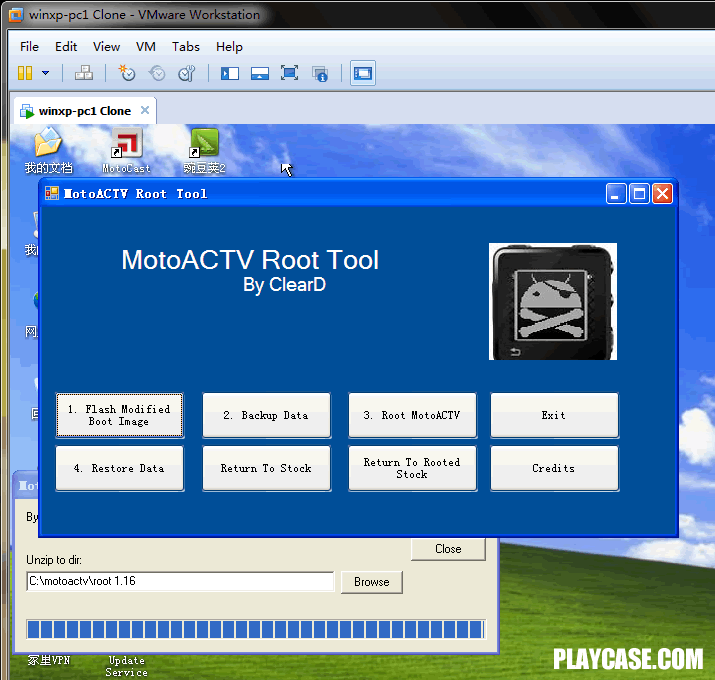Open the View menu
715x680 pixels.
106,47
